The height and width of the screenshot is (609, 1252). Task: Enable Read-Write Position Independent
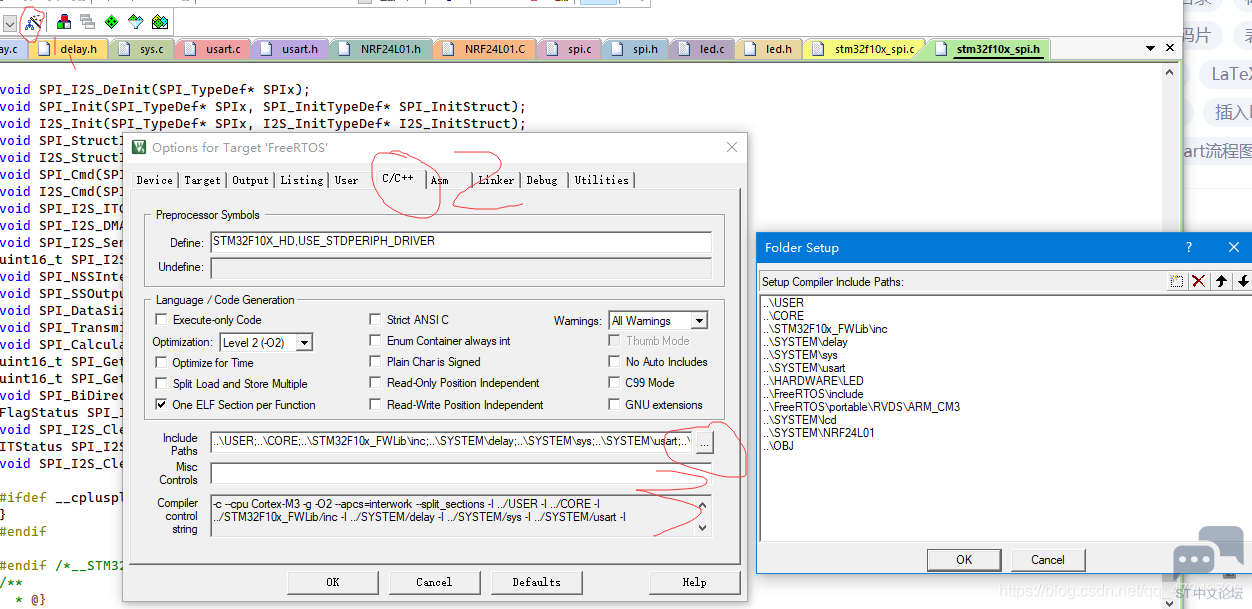[x=376, y=405]
